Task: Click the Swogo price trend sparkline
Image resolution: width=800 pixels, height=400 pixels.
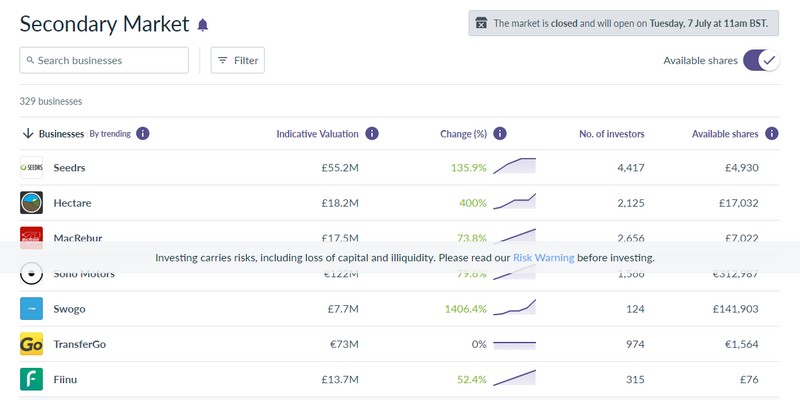Action: (x=514, y=308)
